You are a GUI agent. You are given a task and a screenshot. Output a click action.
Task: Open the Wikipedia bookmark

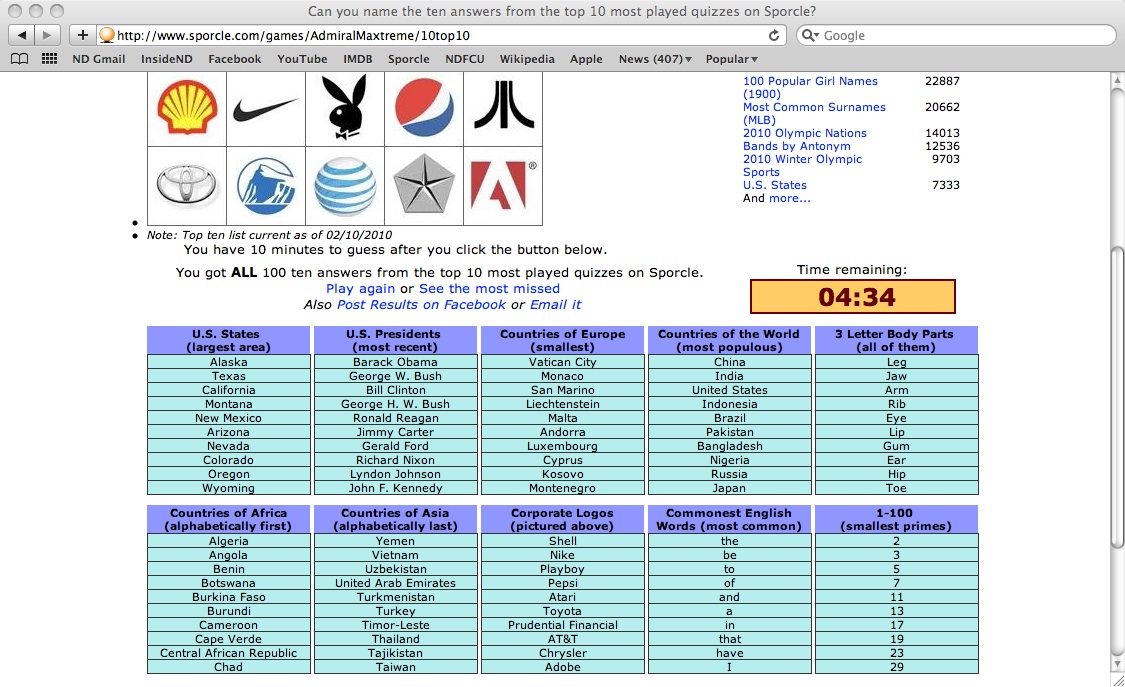click(527, 59)
